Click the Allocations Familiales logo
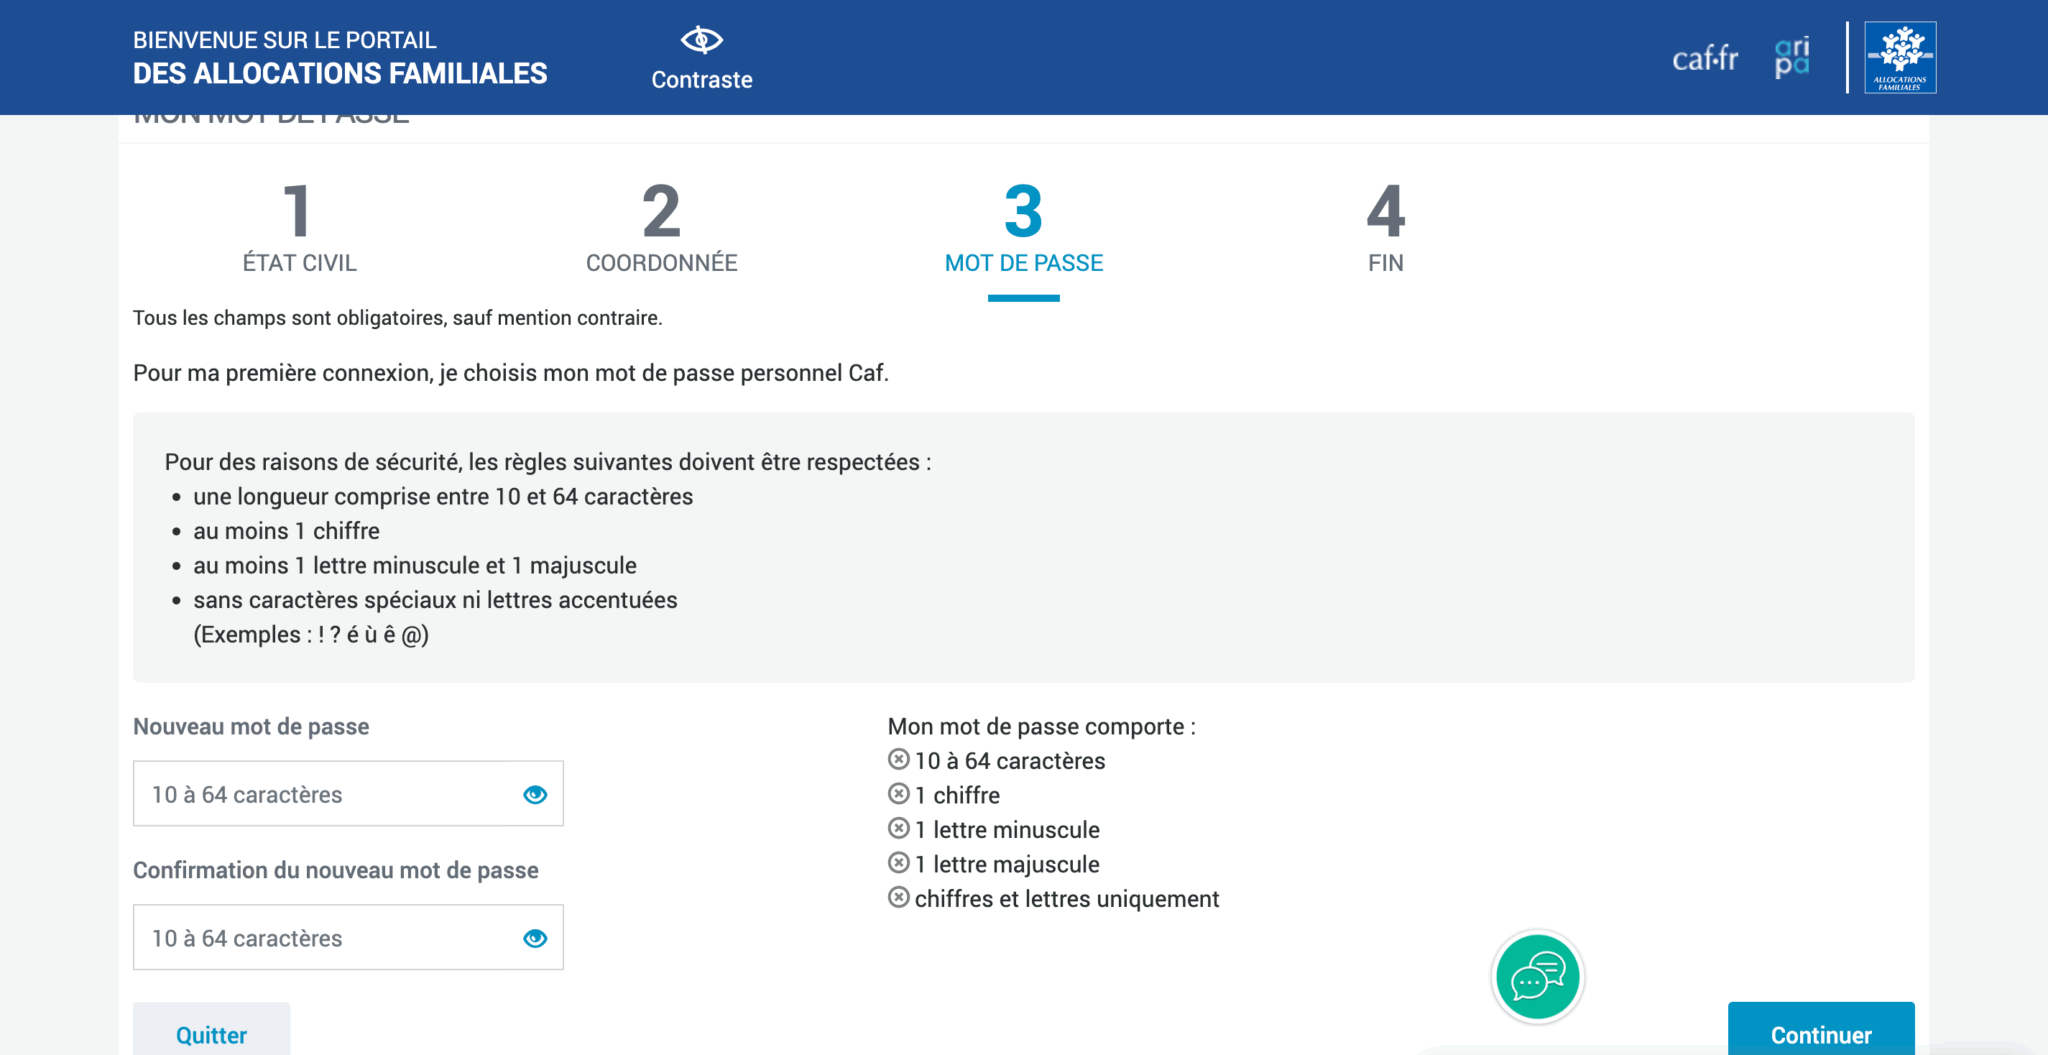 pos(1900,58)
